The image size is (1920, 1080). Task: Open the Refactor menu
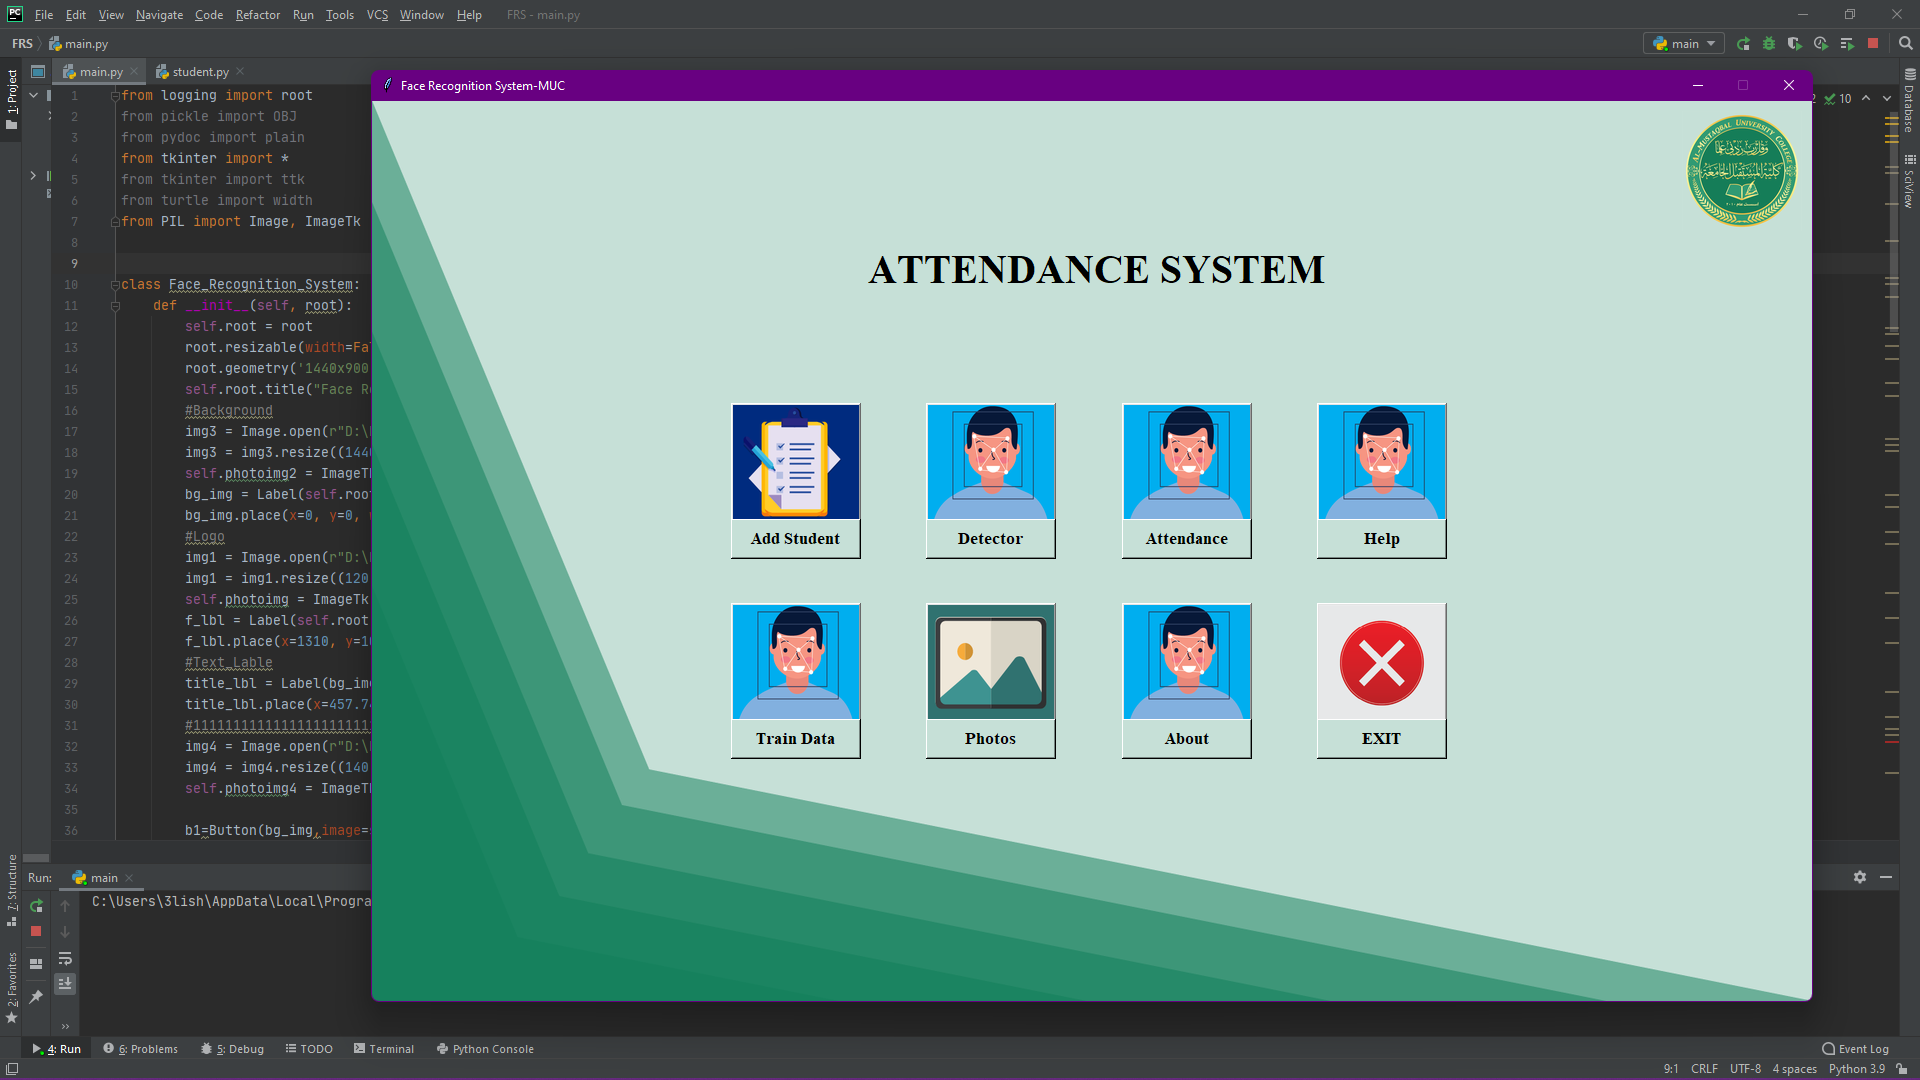click(x=257, y=15)
